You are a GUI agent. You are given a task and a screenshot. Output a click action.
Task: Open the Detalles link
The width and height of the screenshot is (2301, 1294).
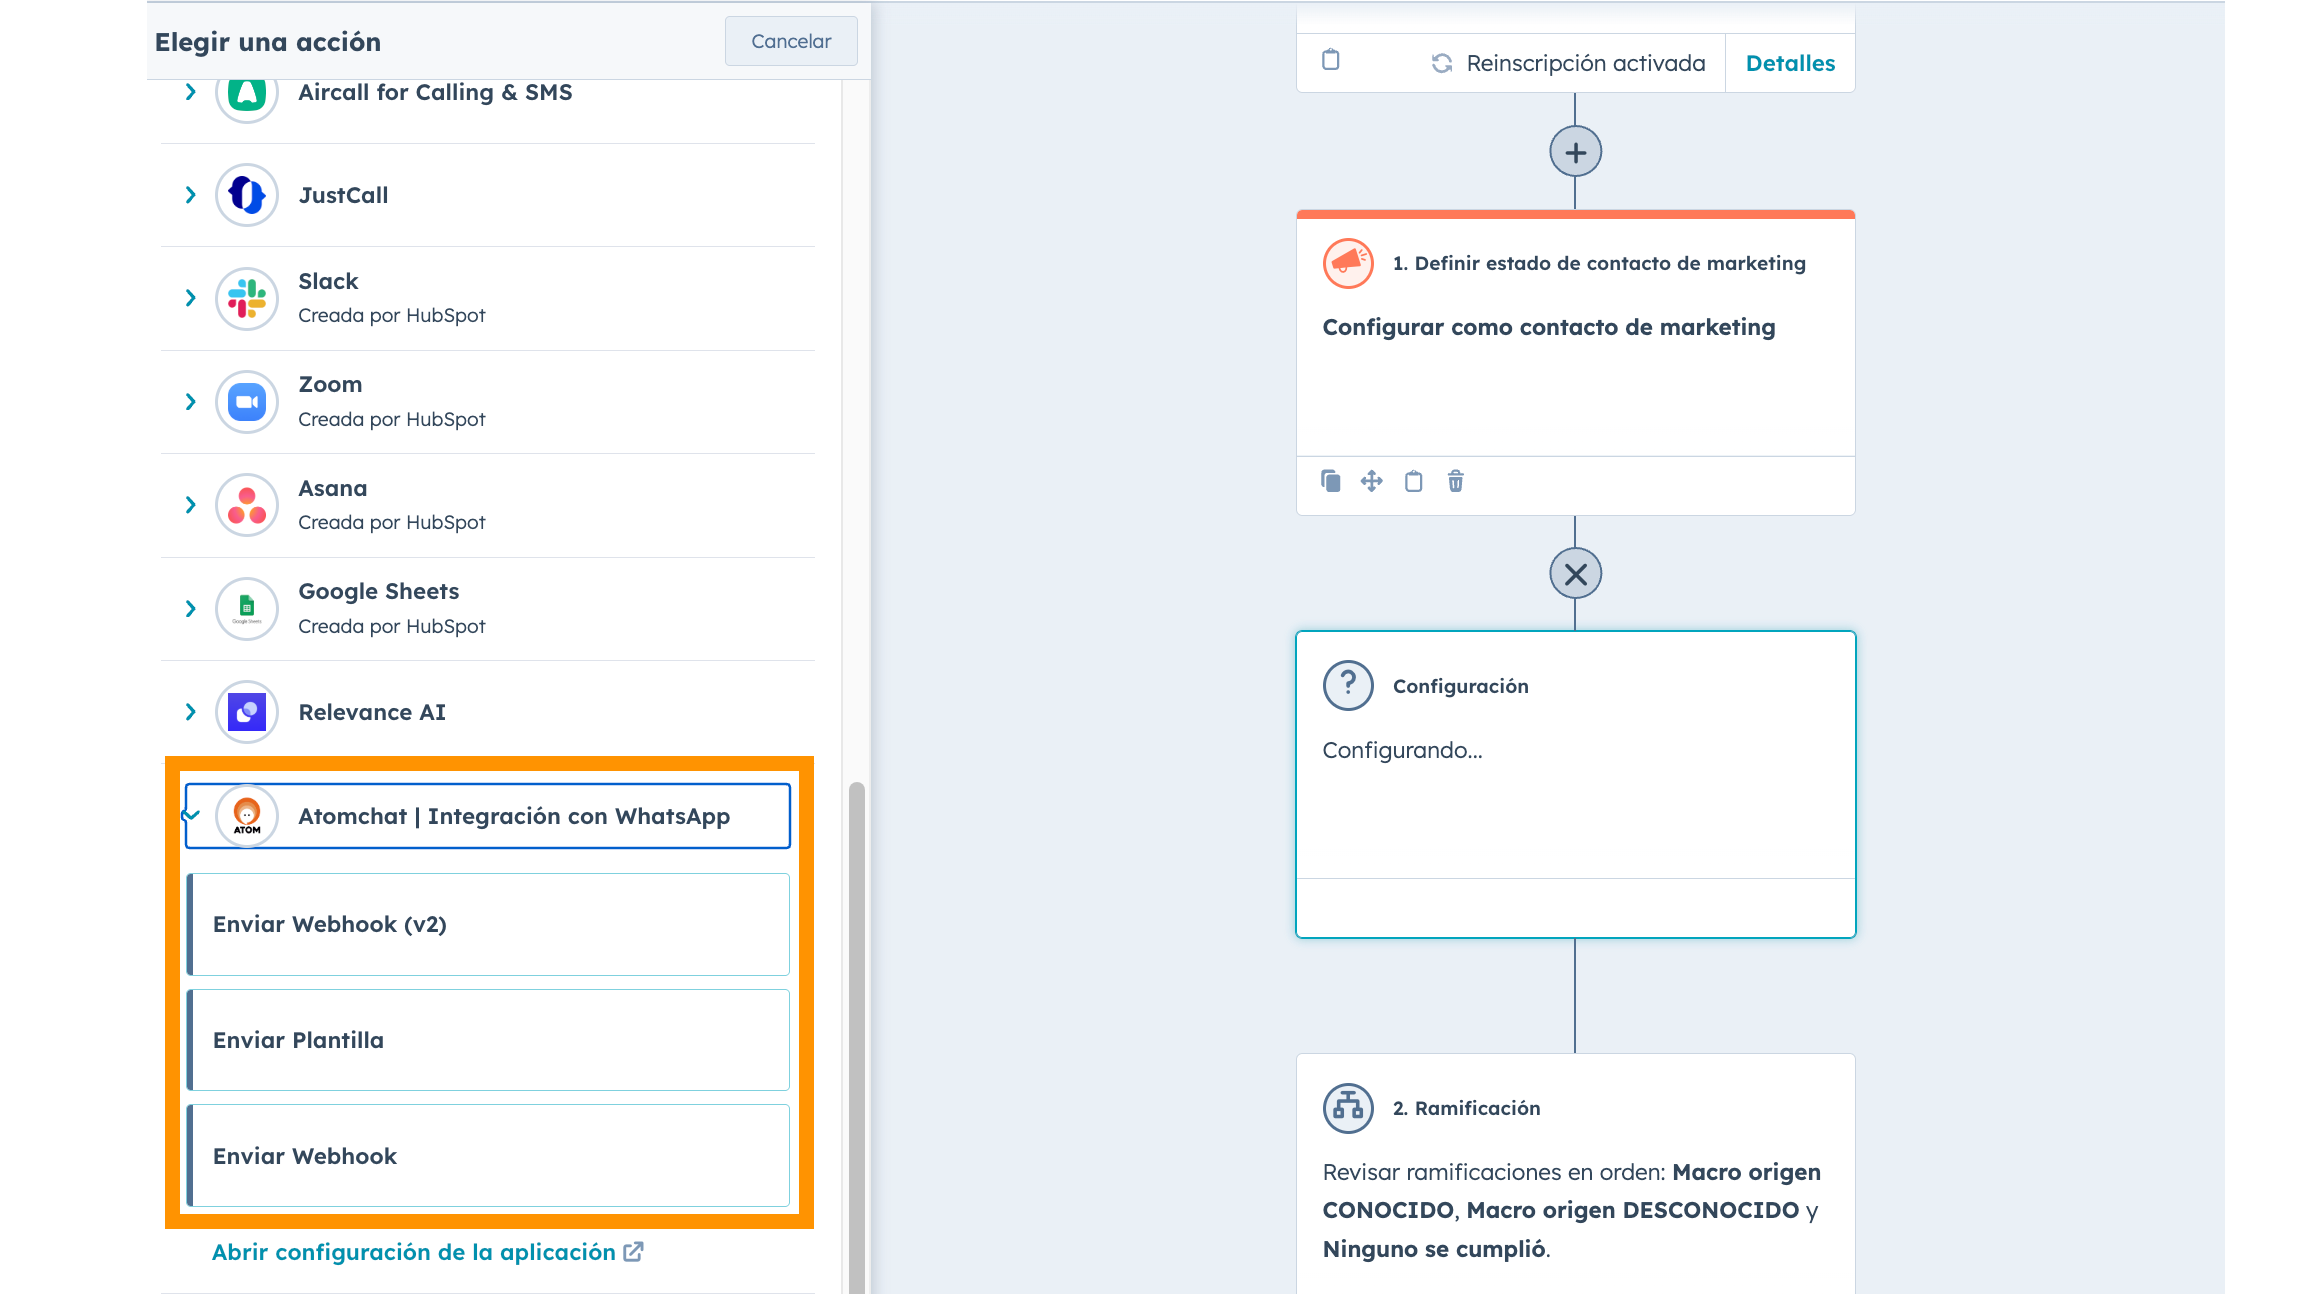[x=1789, y=63]
